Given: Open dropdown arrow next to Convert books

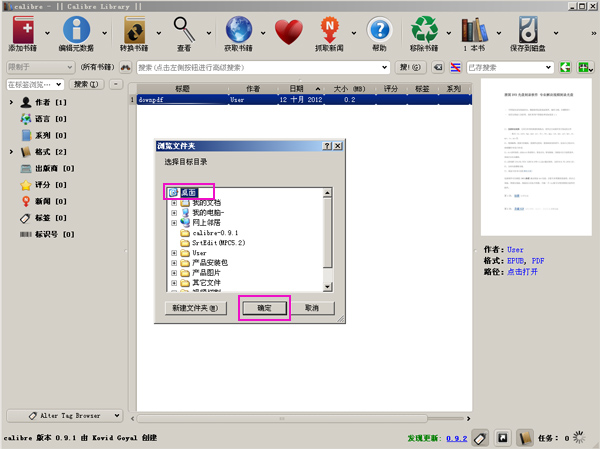Looking at the screenshot, I should (x=159, y=33).
